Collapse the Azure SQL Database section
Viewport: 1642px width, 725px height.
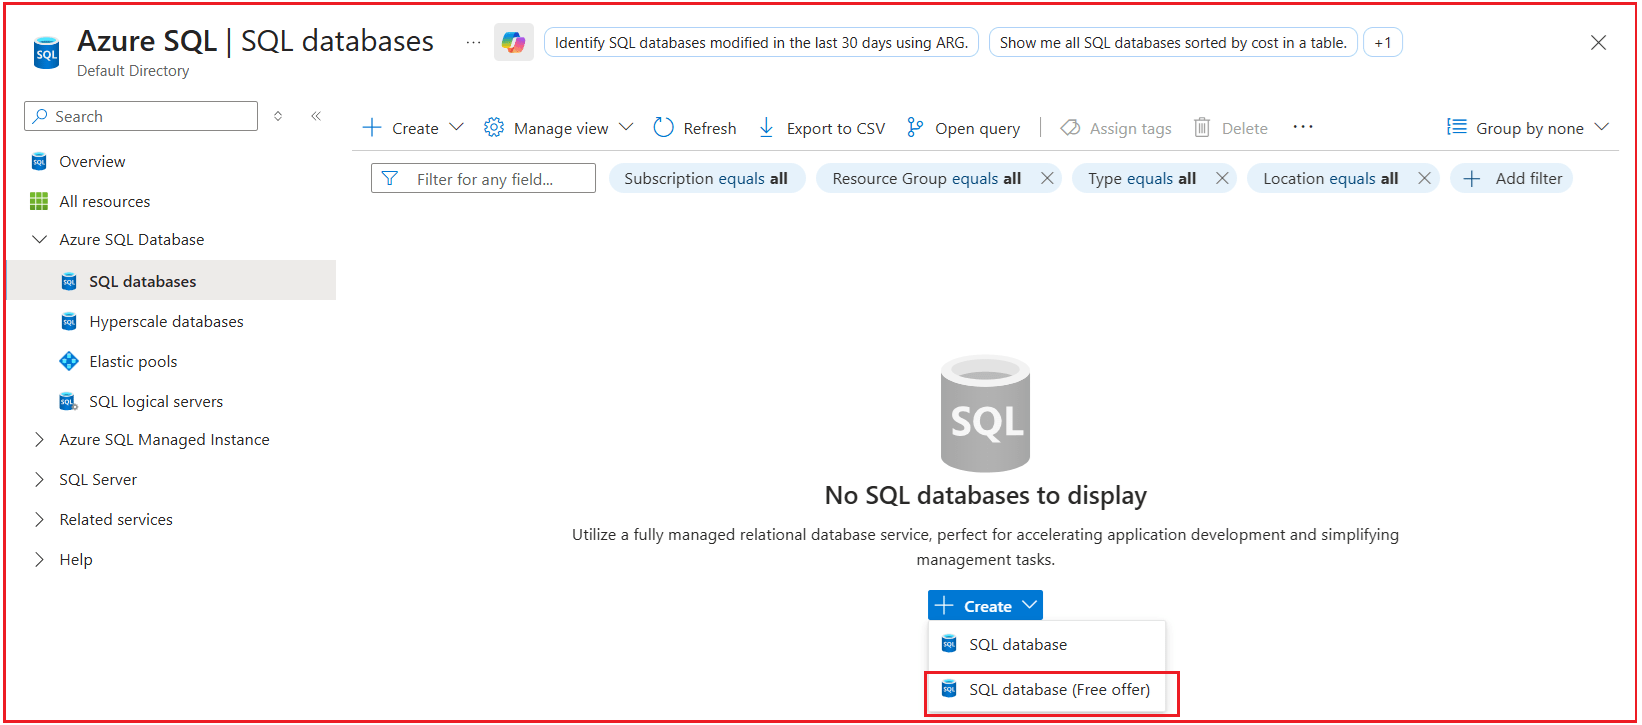point(40,239)
